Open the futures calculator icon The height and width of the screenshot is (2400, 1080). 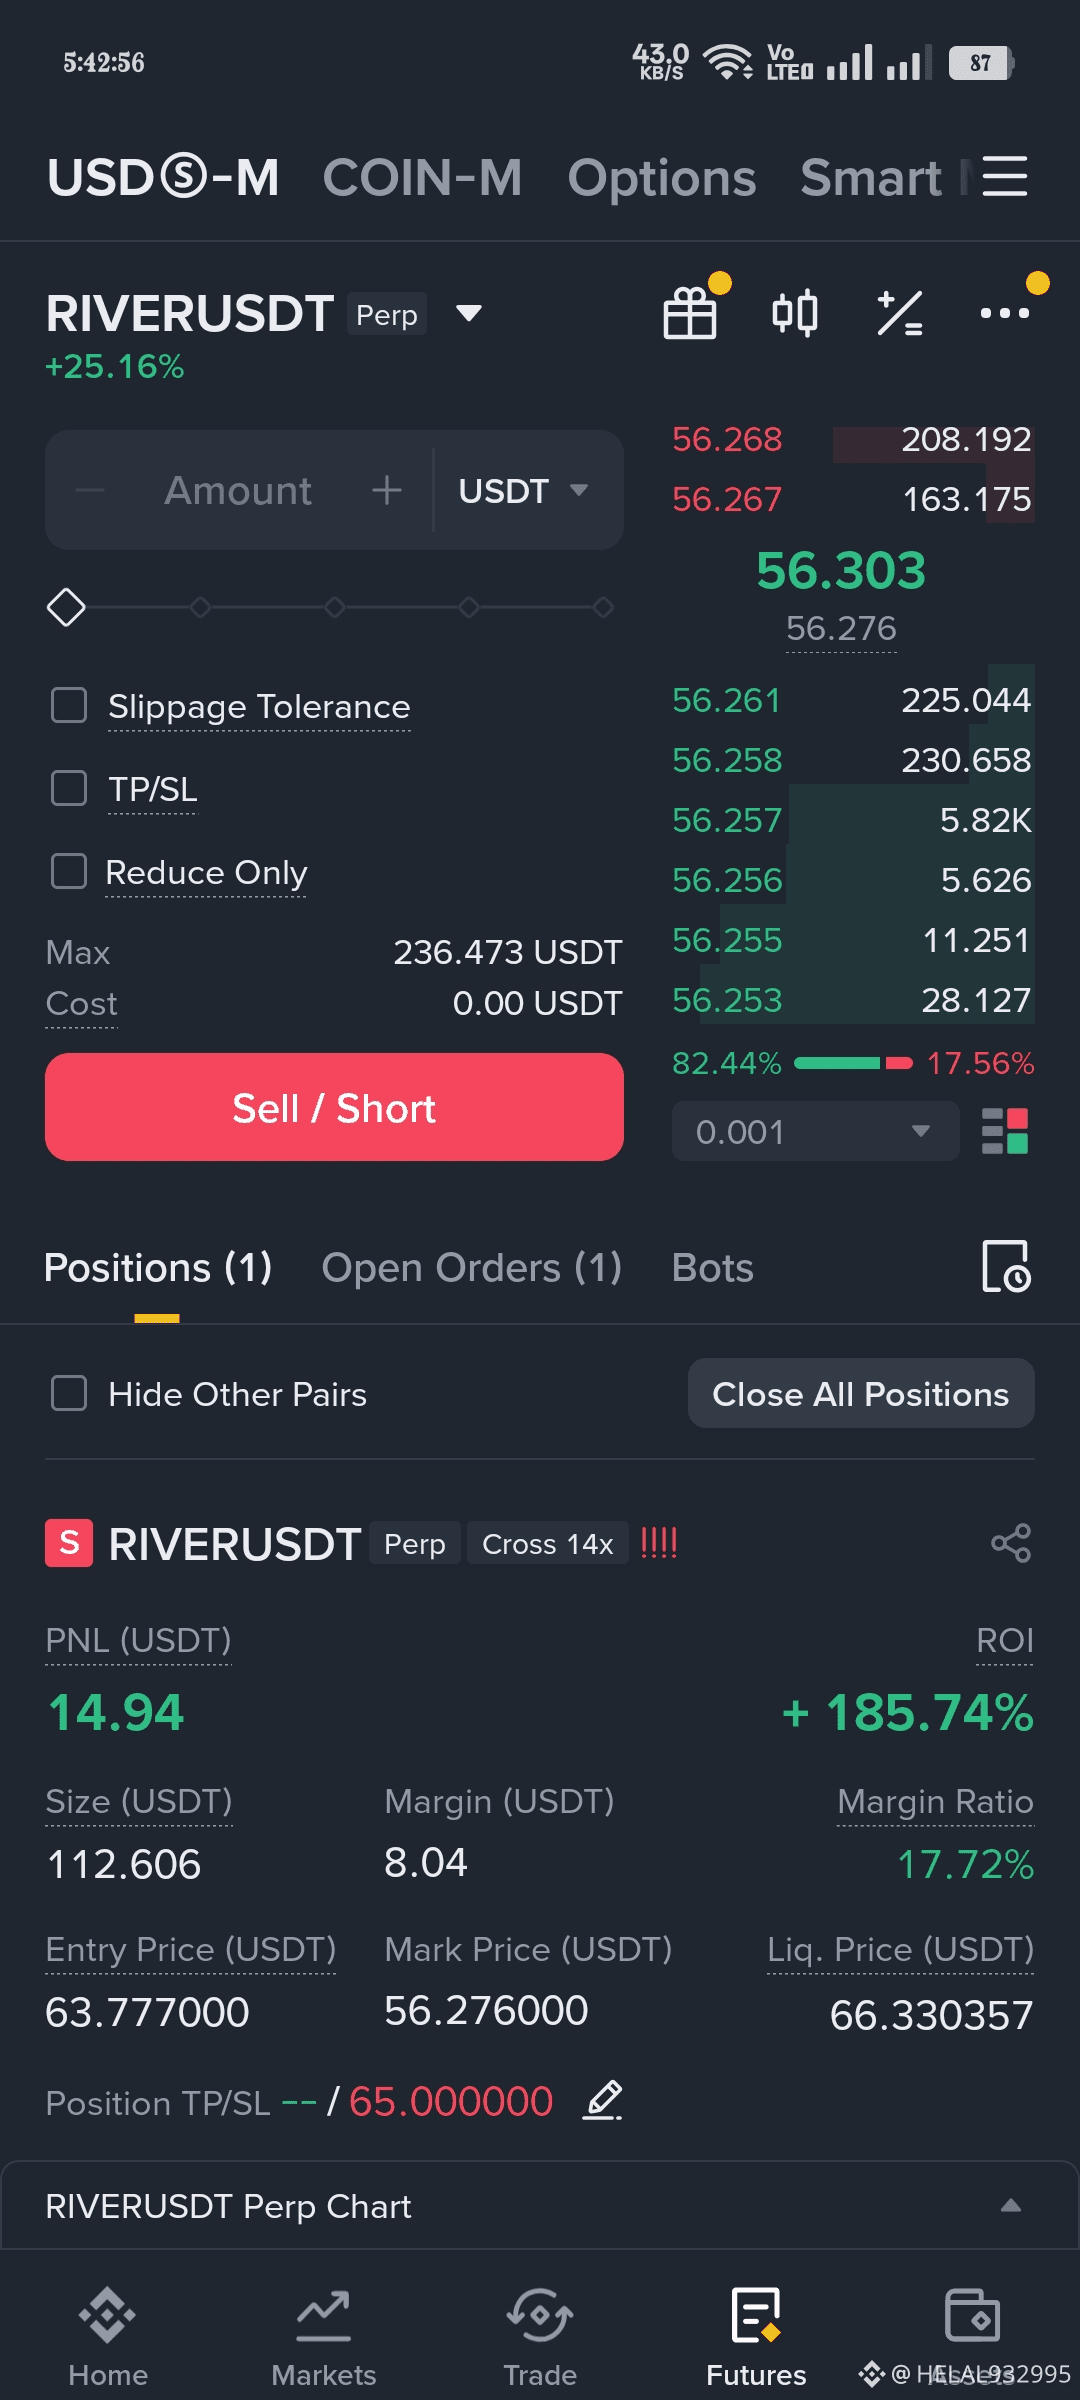(x=900, y=314)
